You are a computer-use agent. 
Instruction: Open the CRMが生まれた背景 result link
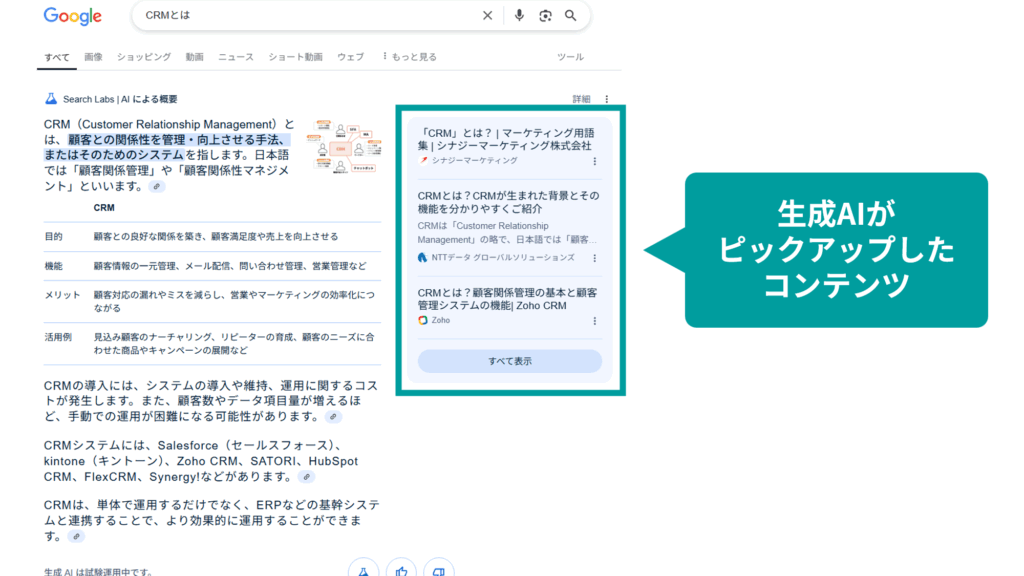[508, 202]
